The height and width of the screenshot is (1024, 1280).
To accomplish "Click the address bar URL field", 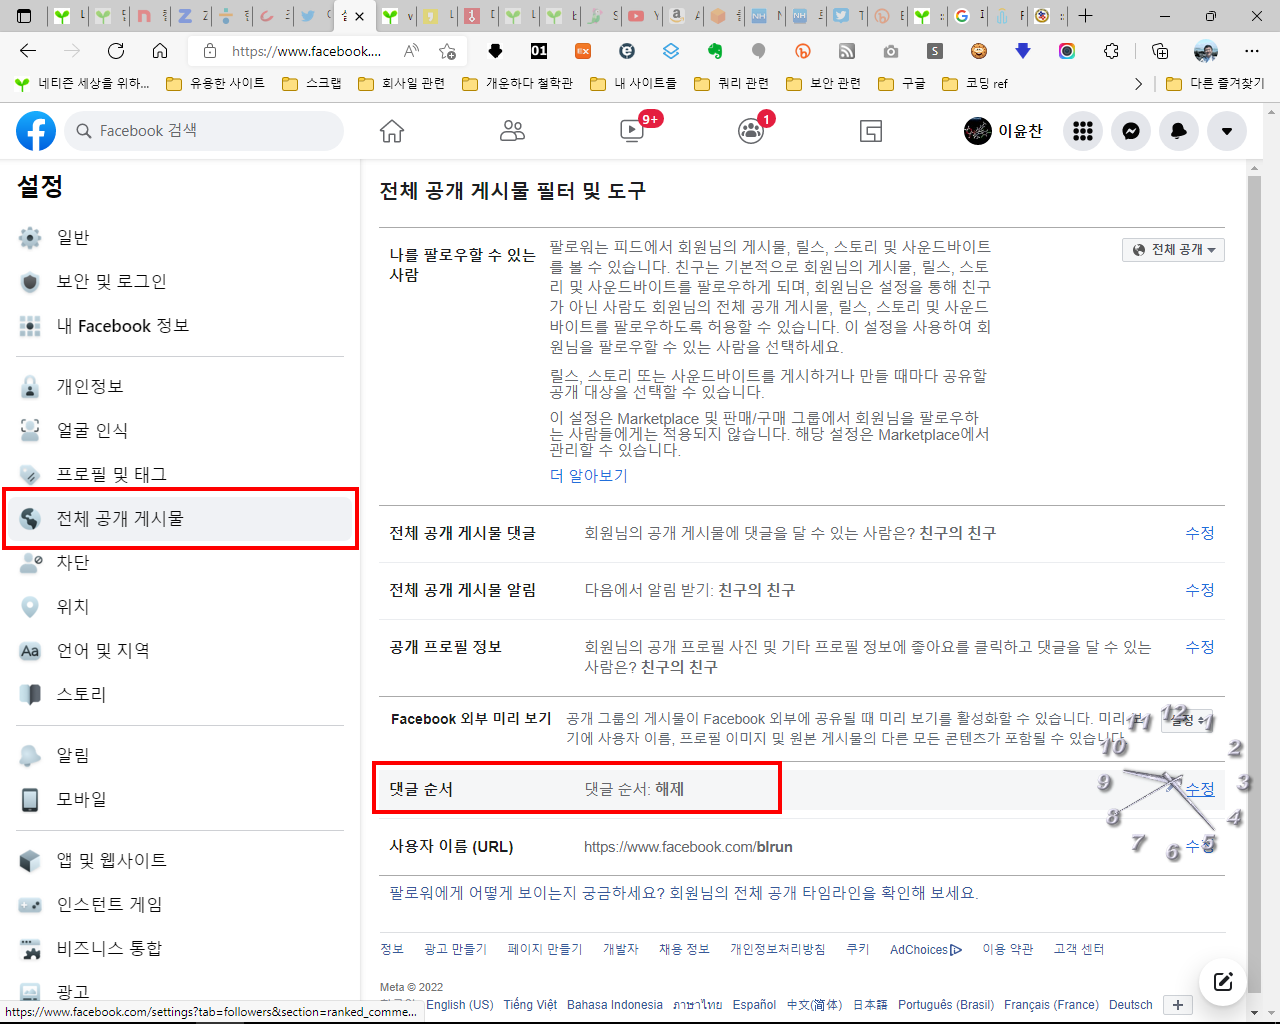I will (x=306, y=51).
